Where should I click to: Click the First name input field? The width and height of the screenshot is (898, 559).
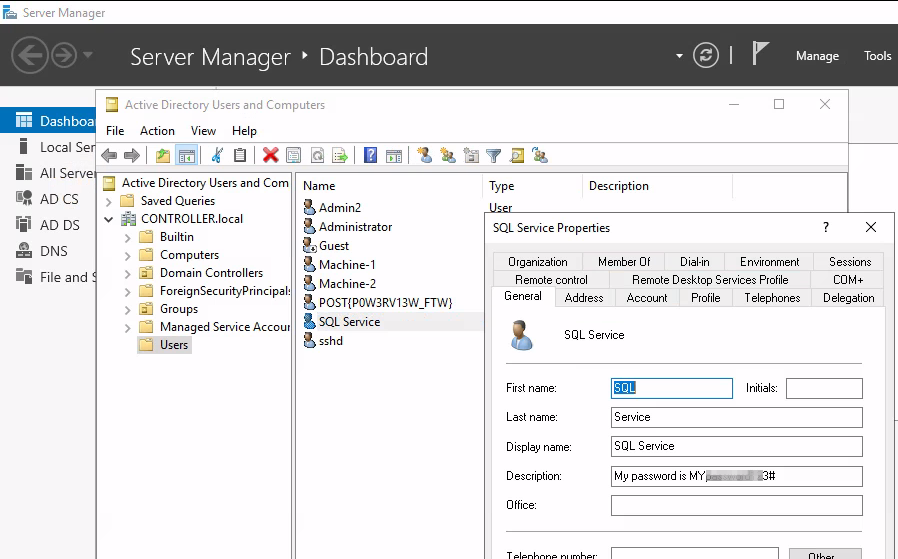[x=671, y=388]
